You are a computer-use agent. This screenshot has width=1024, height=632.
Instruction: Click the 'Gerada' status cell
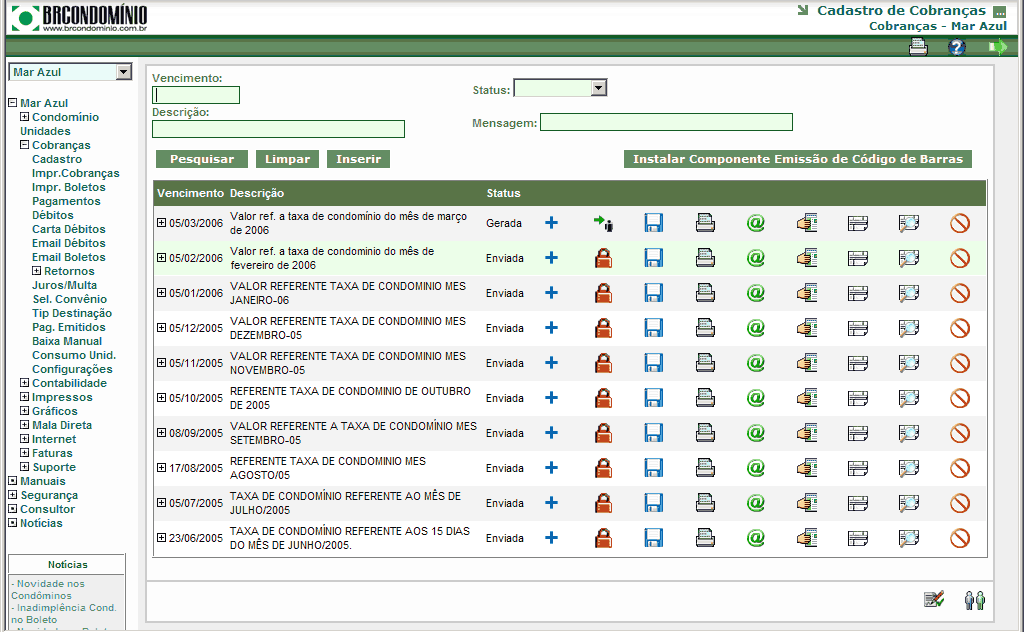click(x=504, y=223)
